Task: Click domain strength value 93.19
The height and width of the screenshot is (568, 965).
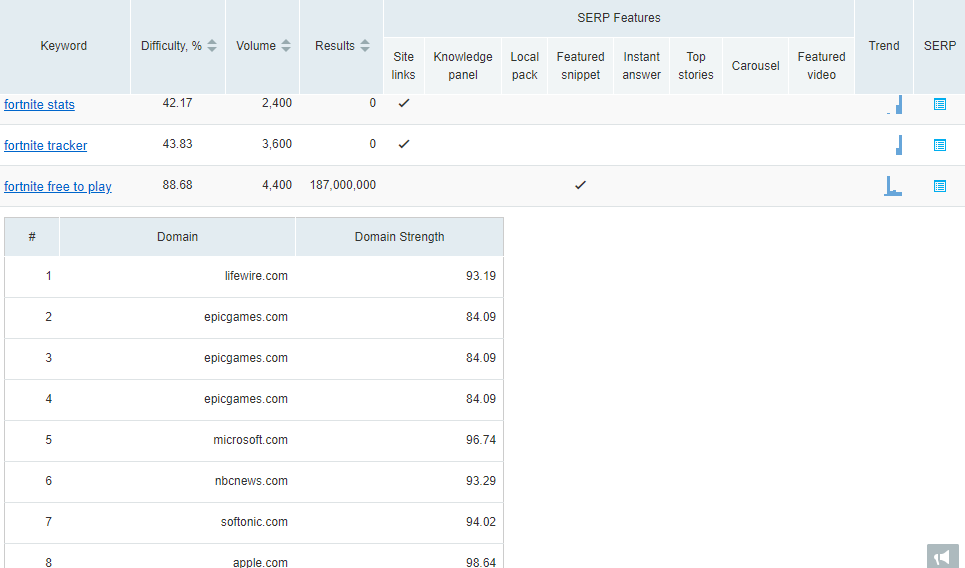Action: (481, 276)
